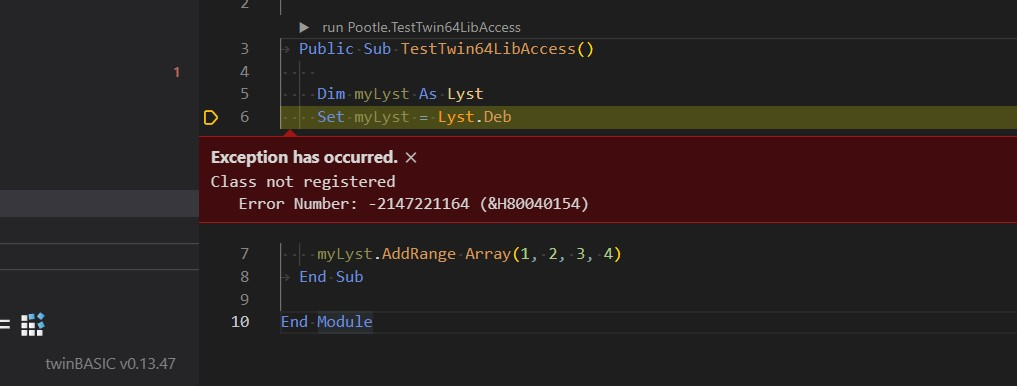Click the Array(1, 2, 3, 4) expression
Screen dimensions: 1017x386
[x=544, y=254]
